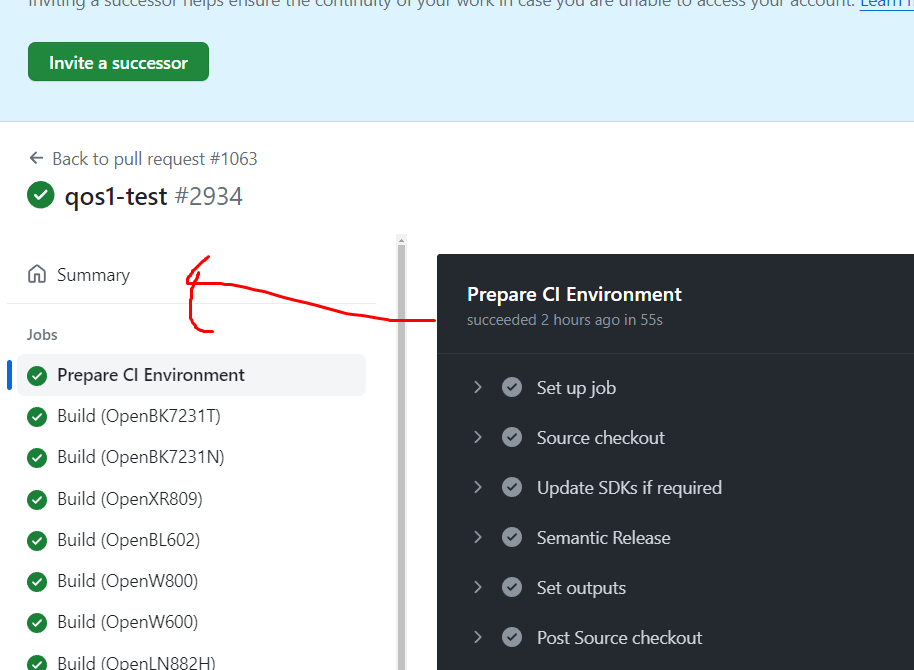The width and height of the screenshot is (914, 670).
Task: Click the check icon of Source checkout
Action: point(512,437)
